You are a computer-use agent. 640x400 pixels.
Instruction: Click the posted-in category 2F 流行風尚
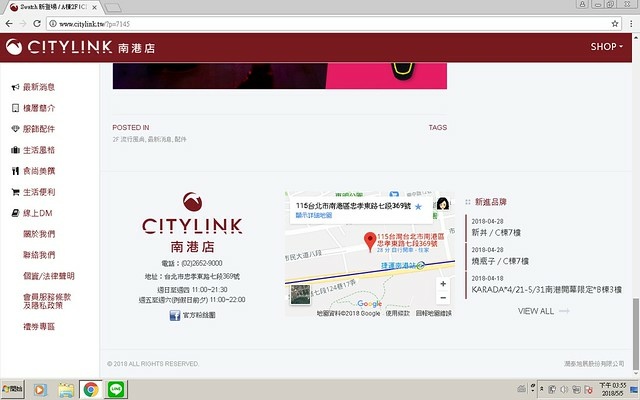(129, 139)
